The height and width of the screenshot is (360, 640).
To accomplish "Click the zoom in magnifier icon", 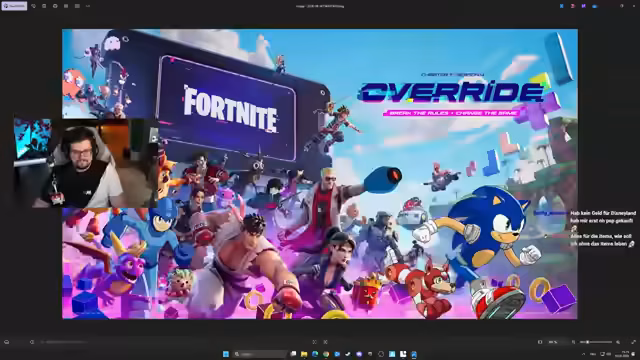I will [618, 342].
